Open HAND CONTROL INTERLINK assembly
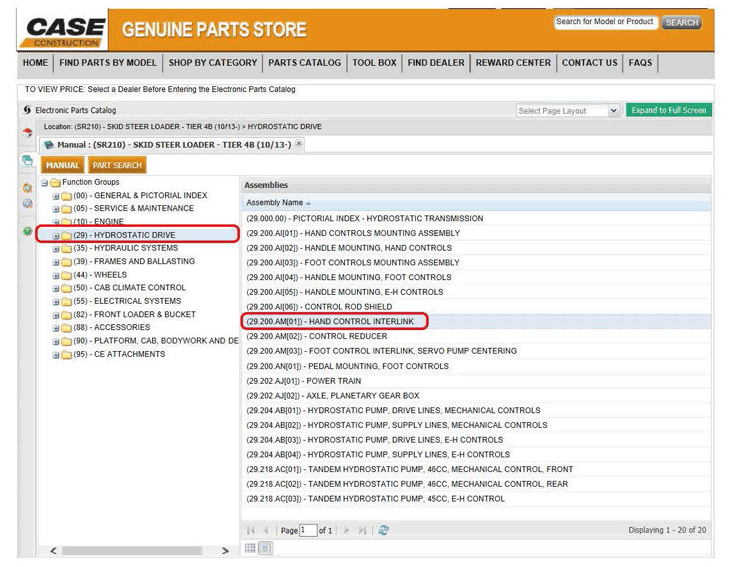The width and height of the screenshot is (732, 567). point(335,322)
